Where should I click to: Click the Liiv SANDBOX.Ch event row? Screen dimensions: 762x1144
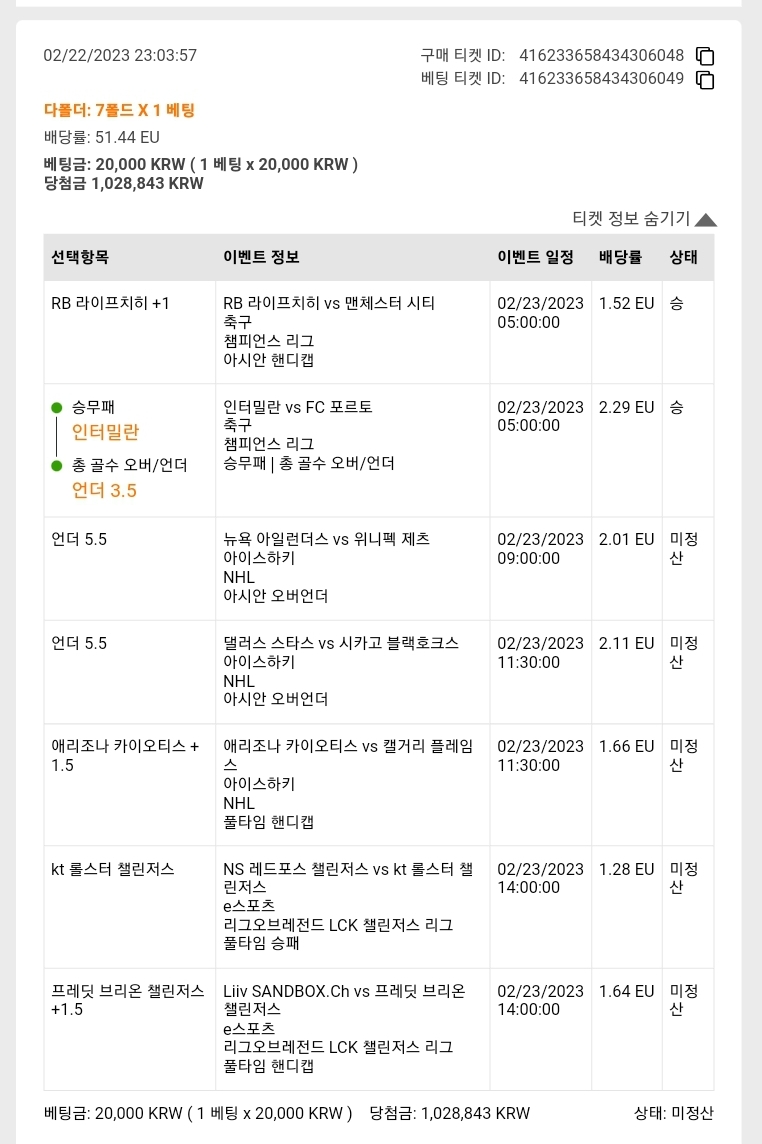click(x=379, y=1029)
